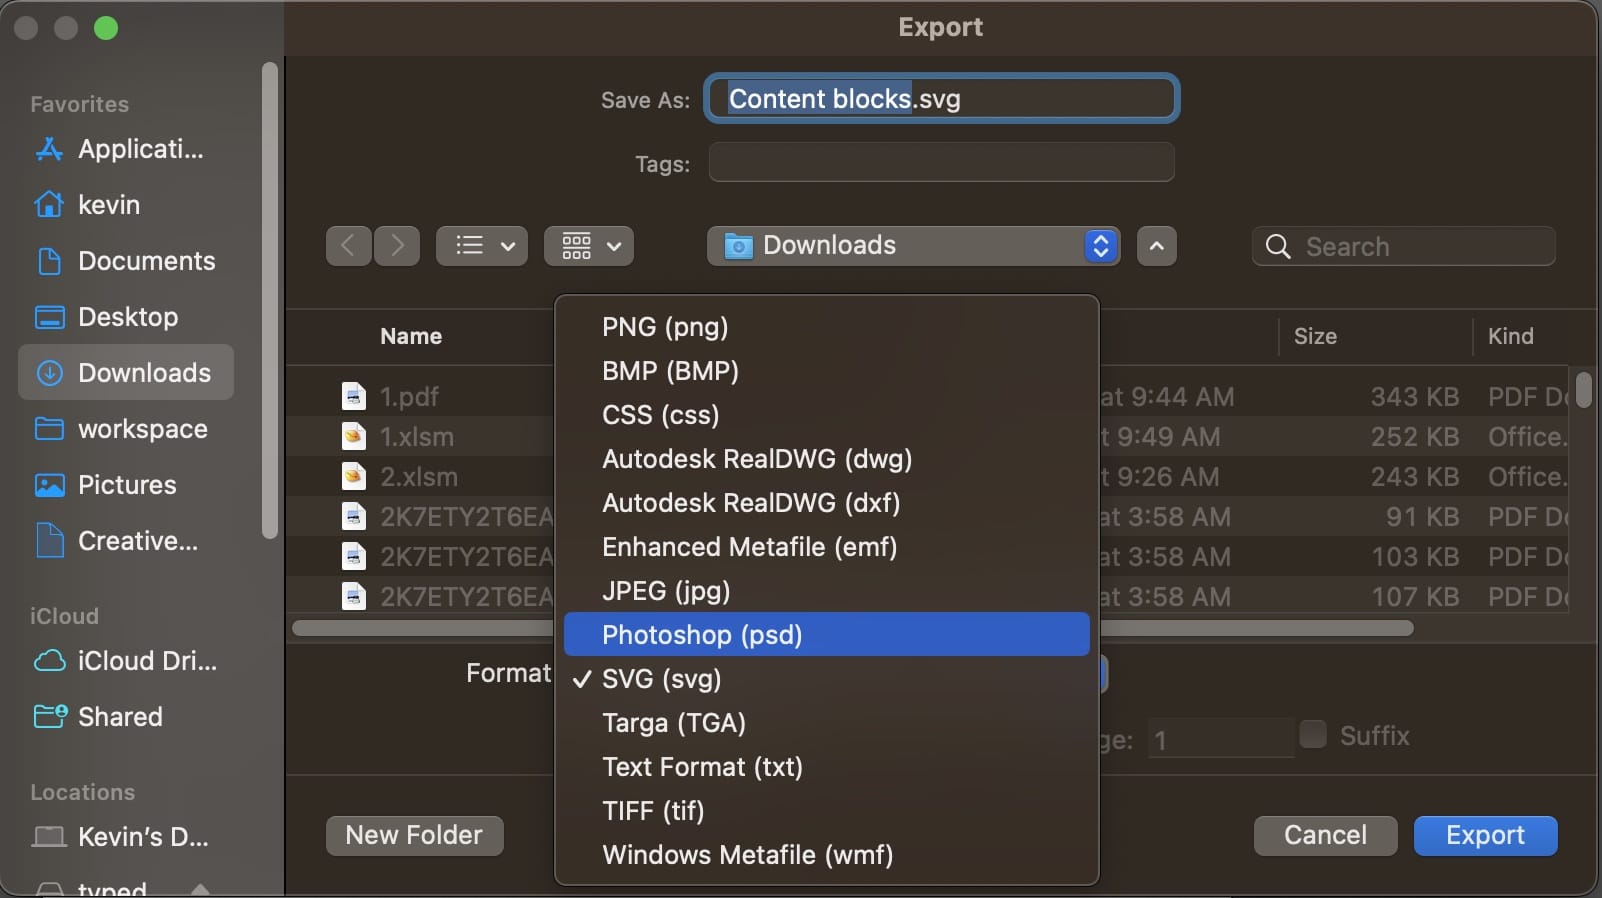
Task: Sort by Size column header
Action: [1315, 336]
